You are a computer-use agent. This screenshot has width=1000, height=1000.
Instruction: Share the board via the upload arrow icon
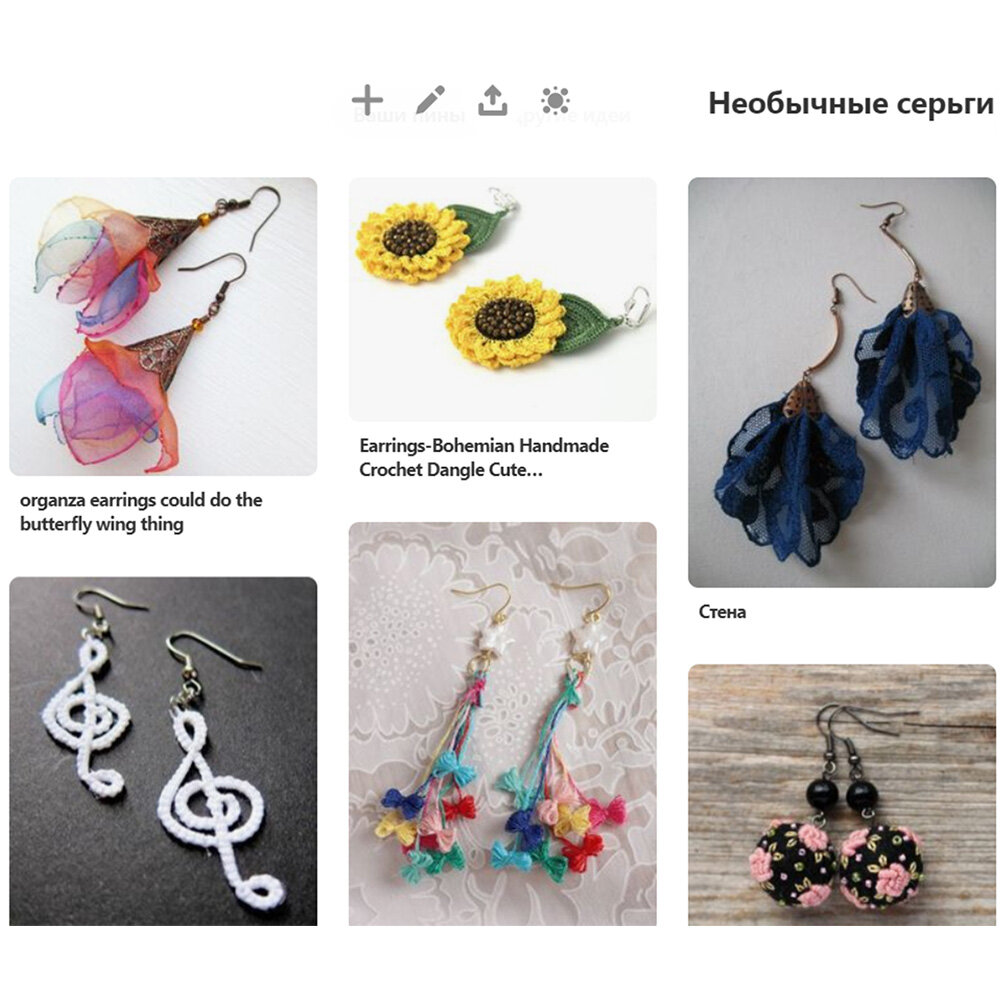click(x=492, y=100)
